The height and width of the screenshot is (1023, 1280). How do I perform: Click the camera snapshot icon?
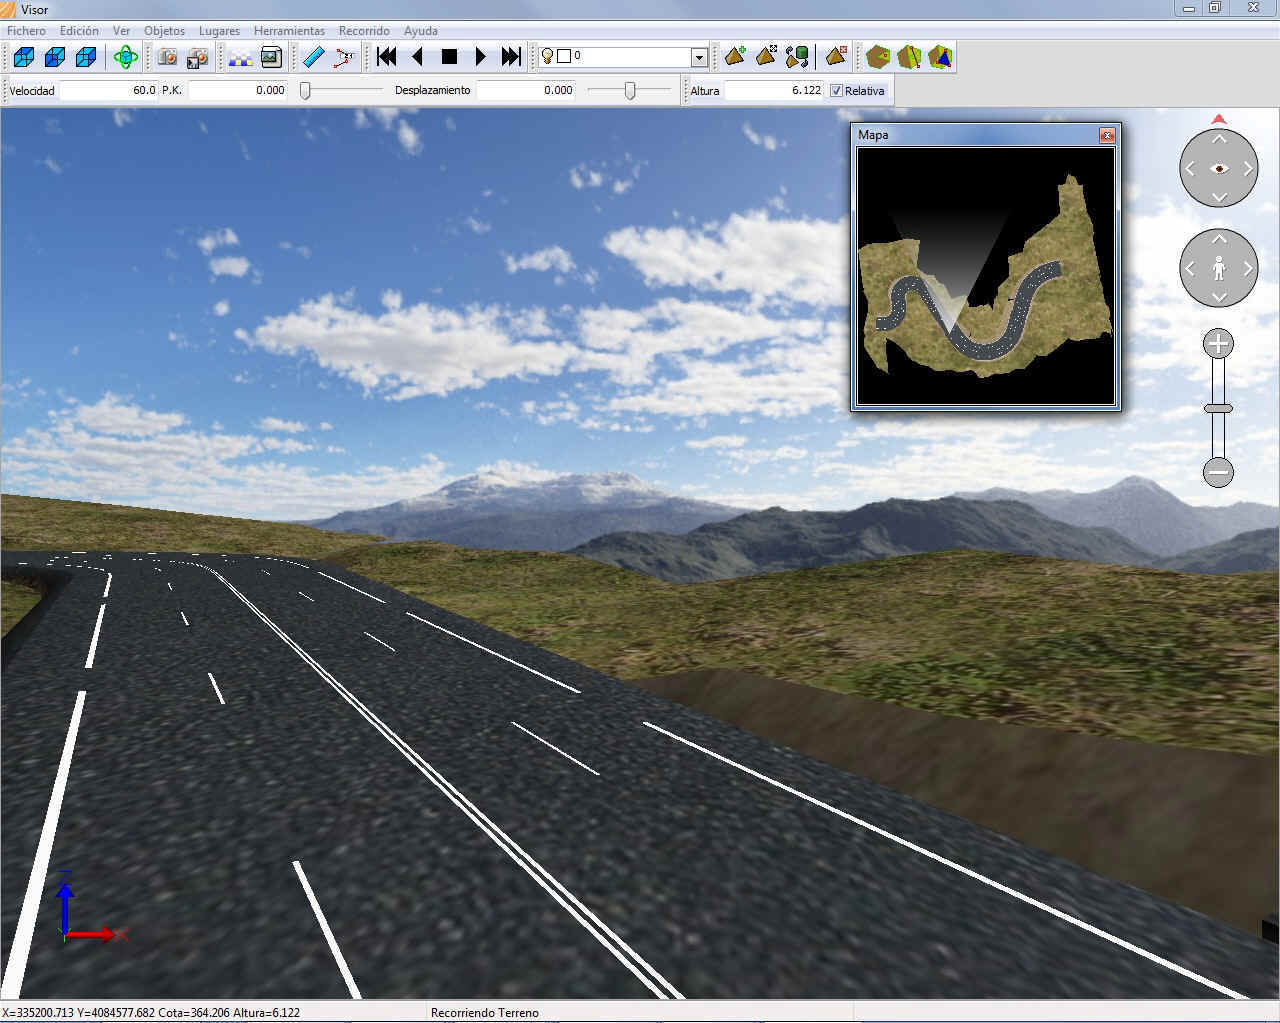pos(167,57)
